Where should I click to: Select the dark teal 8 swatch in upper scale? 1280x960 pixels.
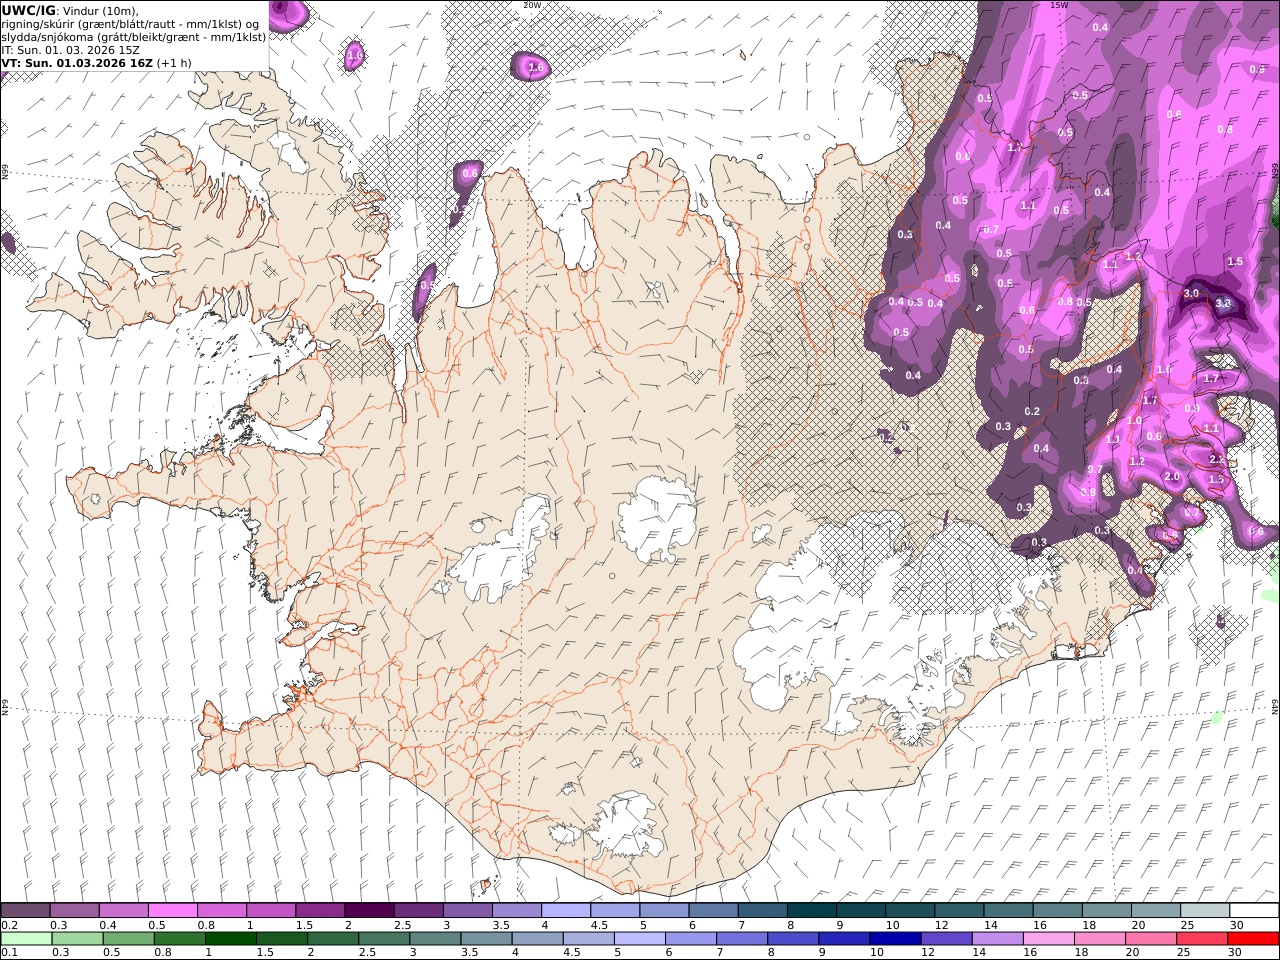[x=811, y=910]
